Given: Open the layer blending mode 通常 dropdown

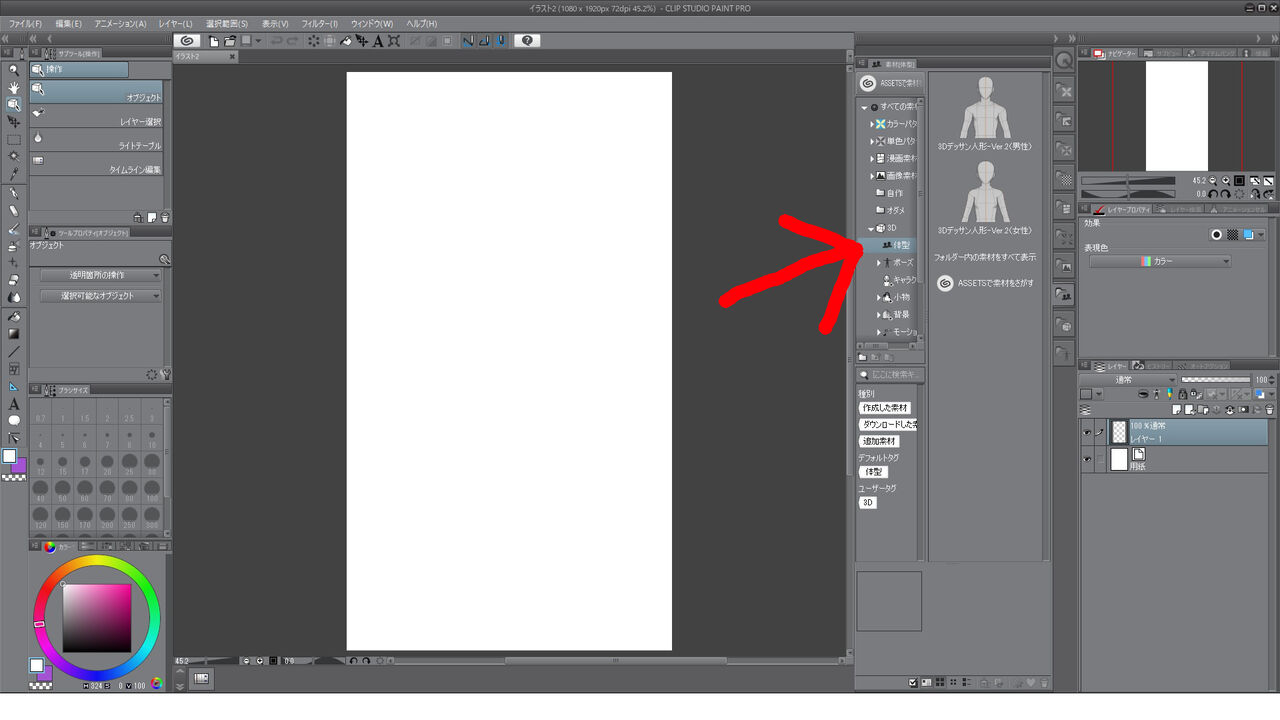Looking at the screenshot, I should tap(1128, 380).
